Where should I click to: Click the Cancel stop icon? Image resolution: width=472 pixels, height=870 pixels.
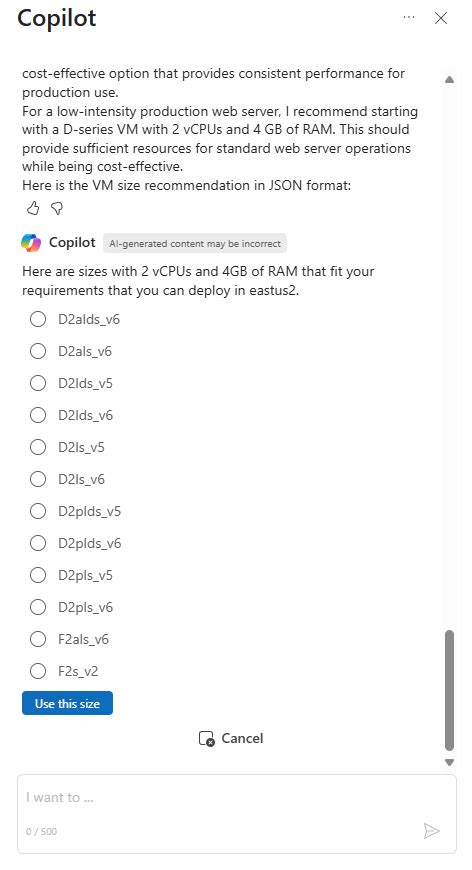(206, 739)
